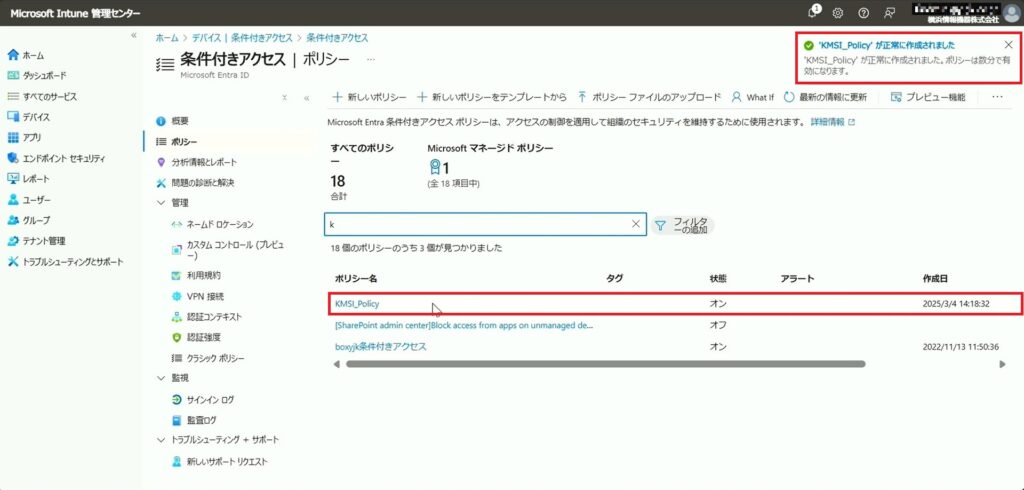This screenshot has height=490, width=1024.
Task: Select ポリシー in blade menu
Action: (x=177, y=142)
